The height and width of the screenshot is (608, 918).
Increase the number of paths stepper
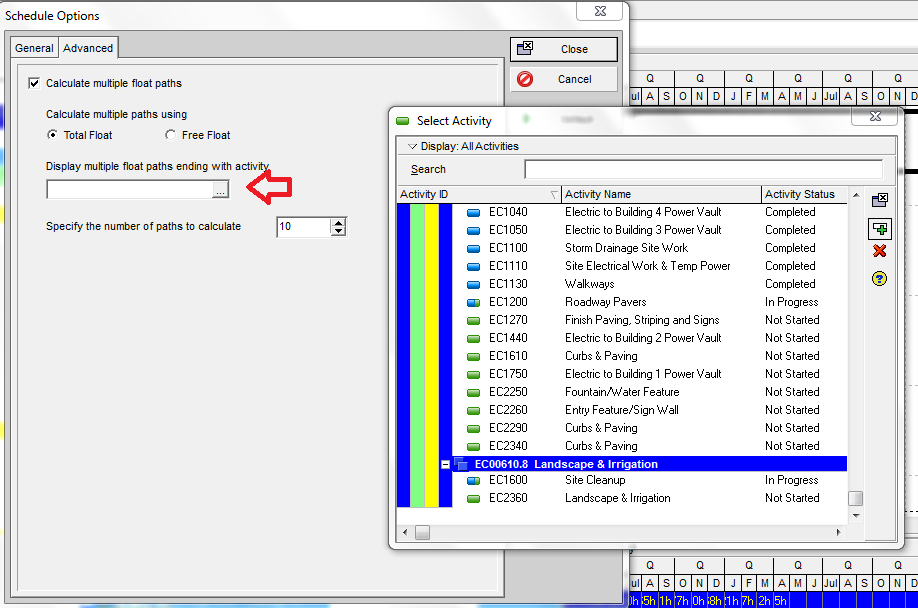coord(338,222)
